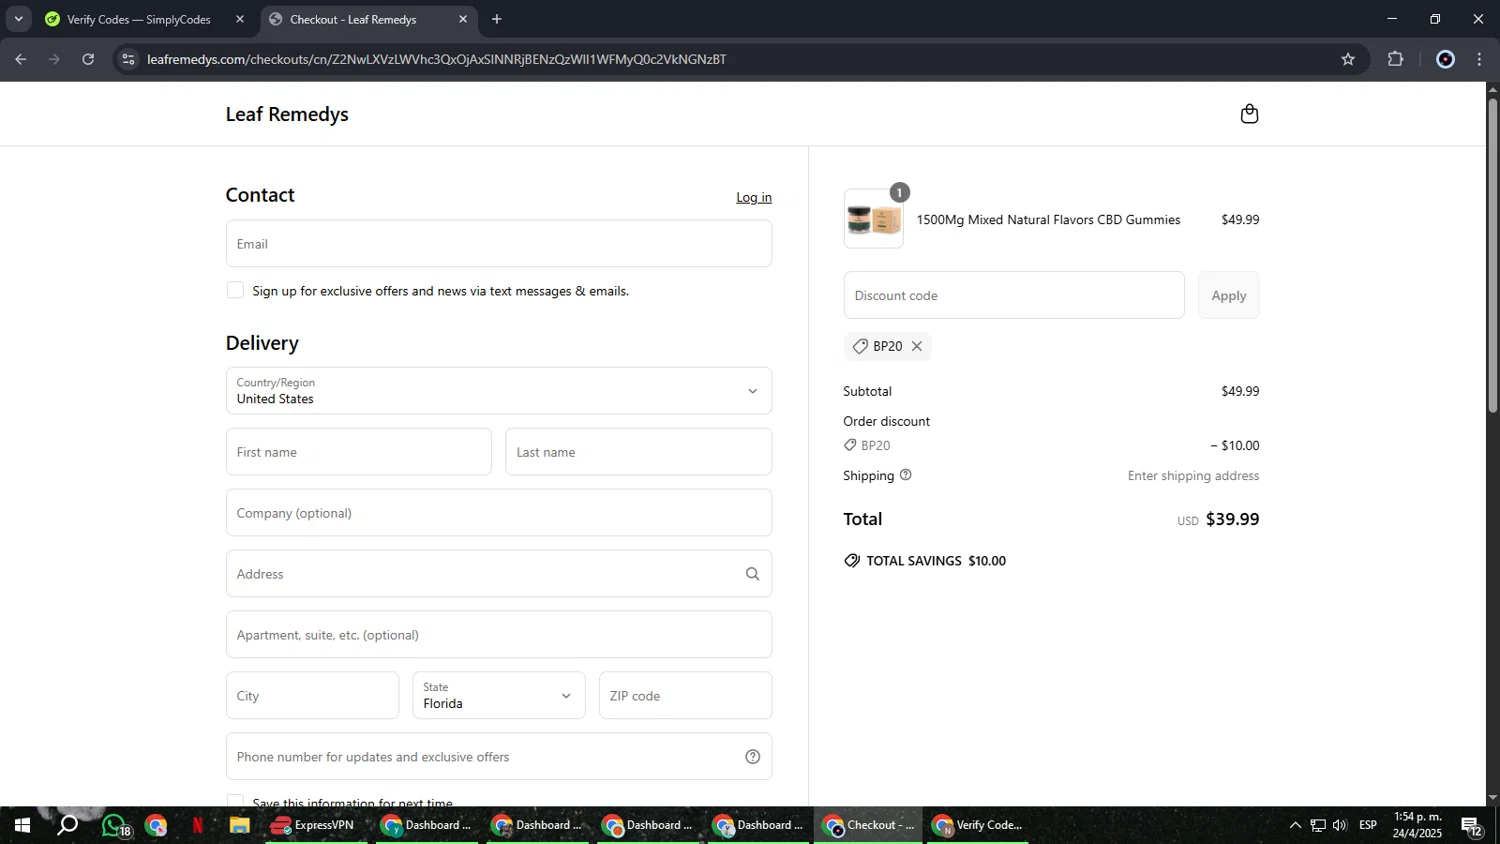The height and width of the screenshot is (844, 1500).
Task: Click the City field
Action: pos(312,695)
